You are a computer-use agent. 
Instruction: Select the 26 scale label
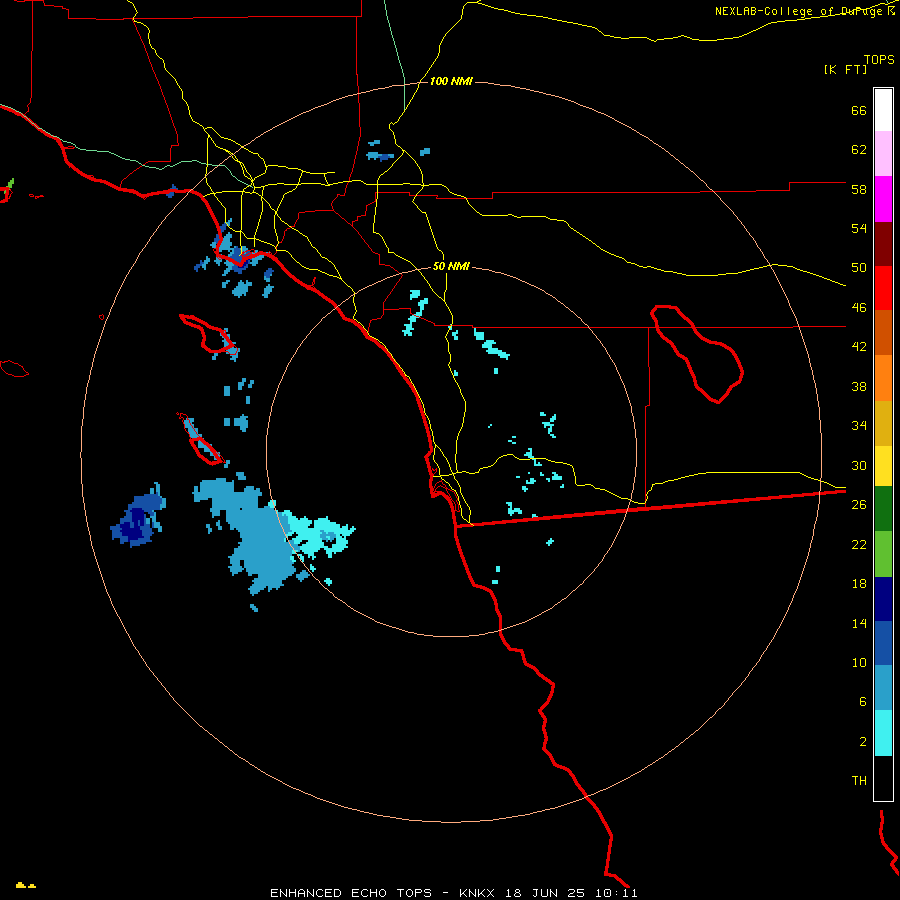click(859, 505)
